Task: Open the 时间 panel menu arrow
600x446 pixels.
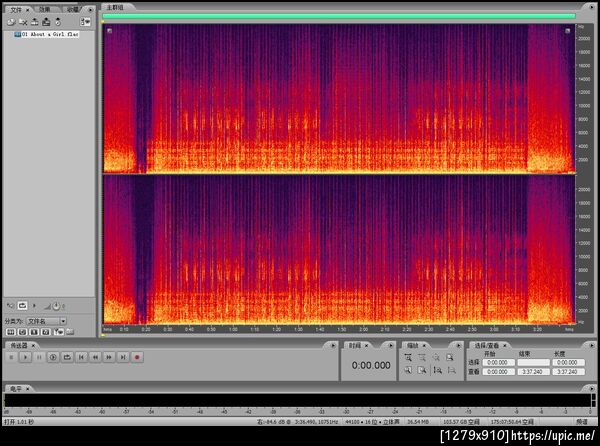Action: coord(391,345)
